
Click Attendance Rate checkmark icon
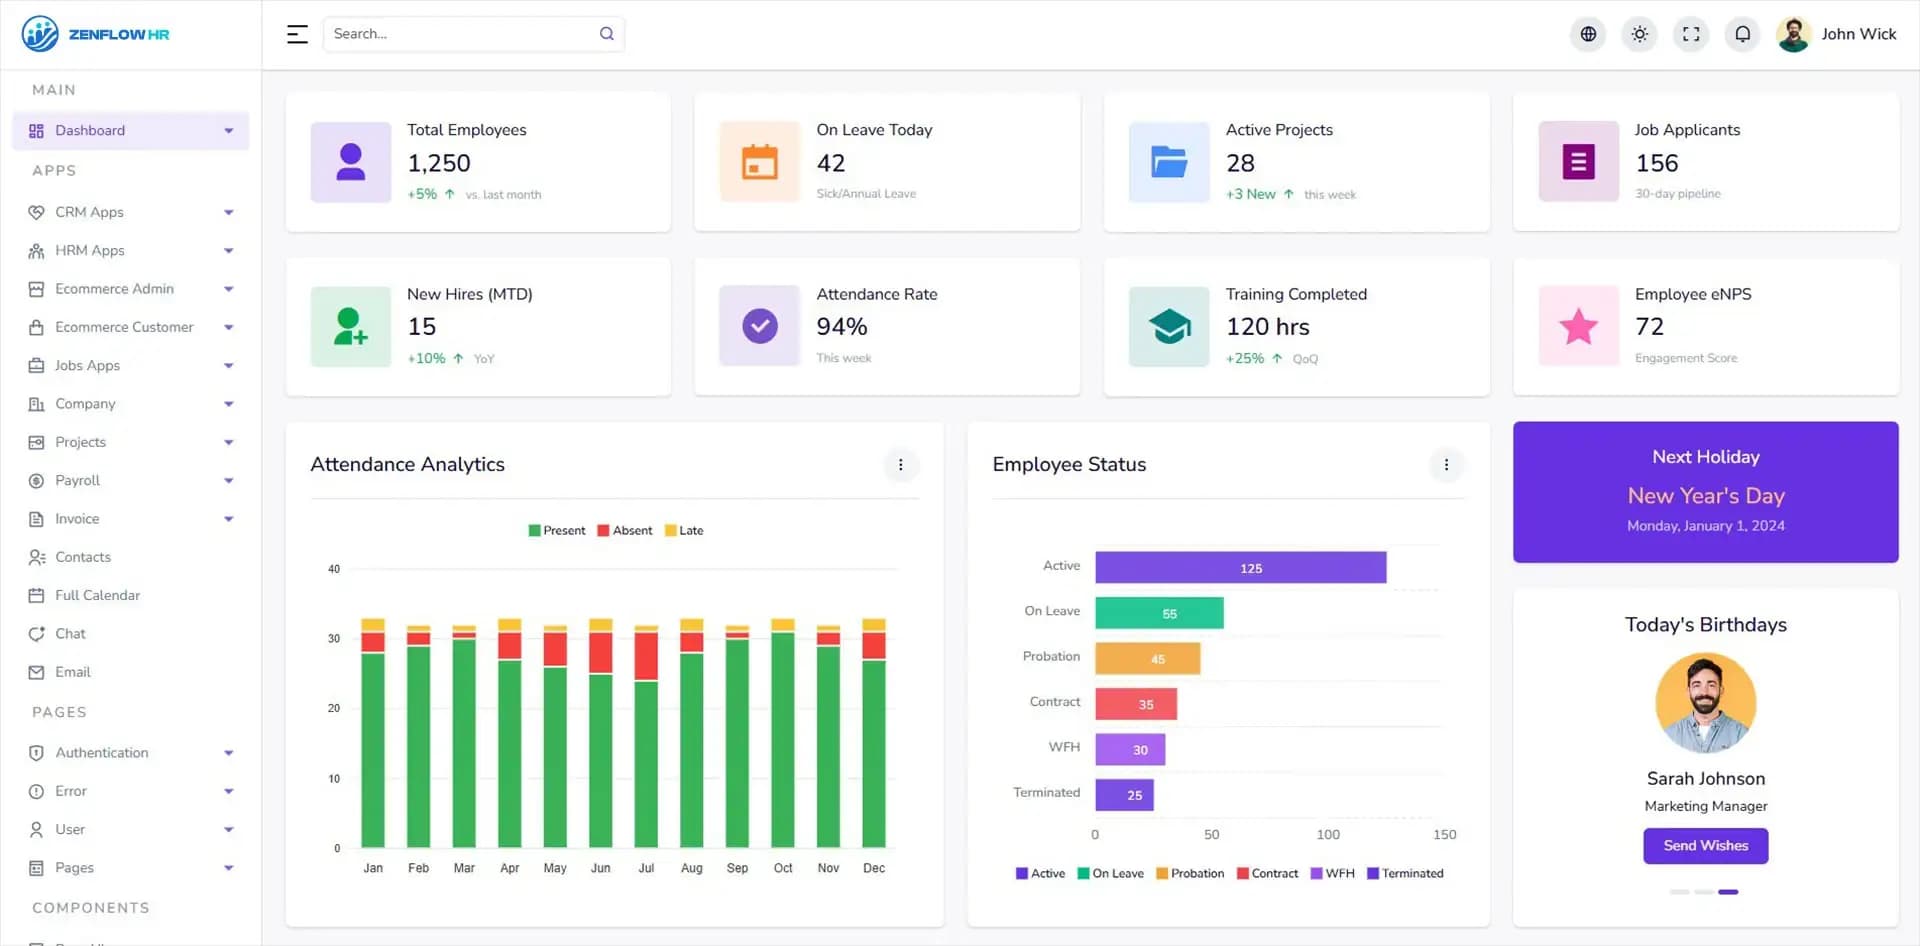point(760,326)
